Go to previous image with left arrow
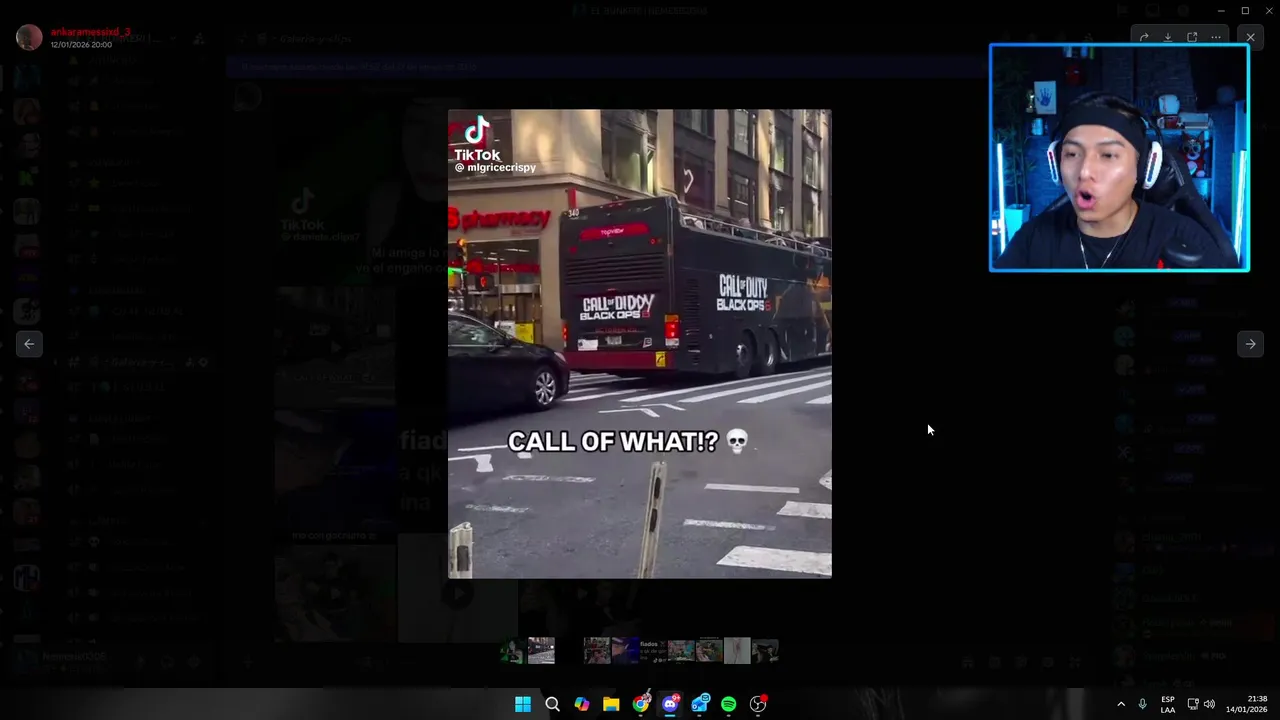The height and width of the screenshot is (720, 1280). [x=29, y=344]
